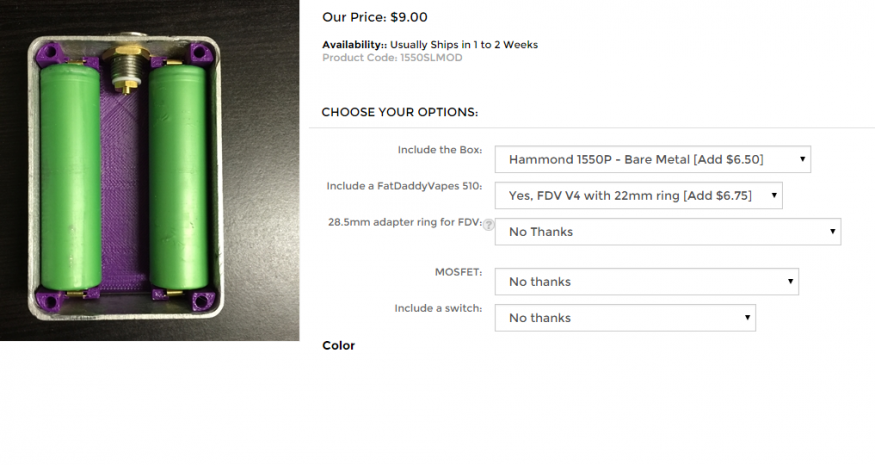Click the help question mark icon beside adapter ring
The width and height of the screenshot is (875, 465).
(489, 225)
